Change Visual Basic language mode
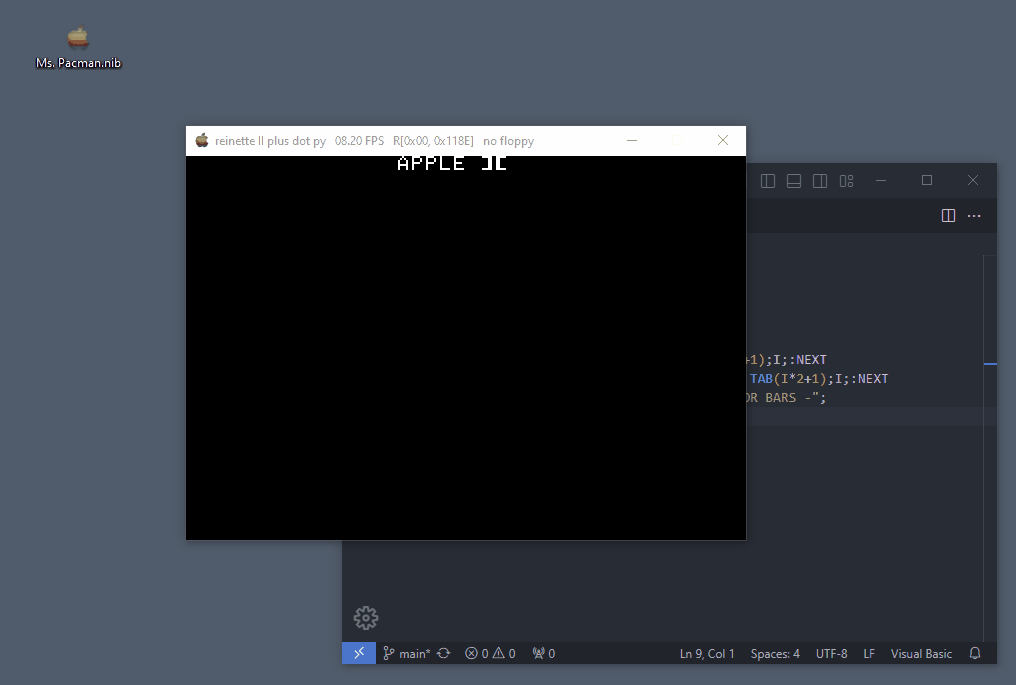Viewport: 1016px width, 685px height. [921, 653]
